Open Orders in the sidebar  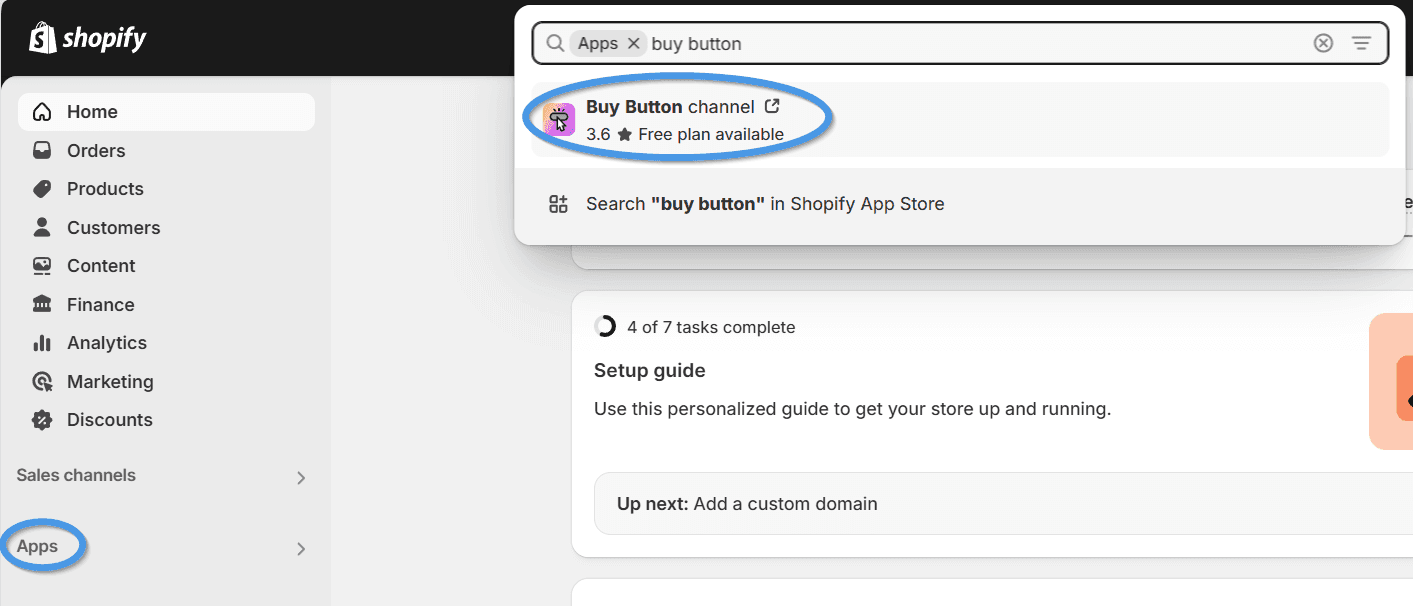(166, 151)
